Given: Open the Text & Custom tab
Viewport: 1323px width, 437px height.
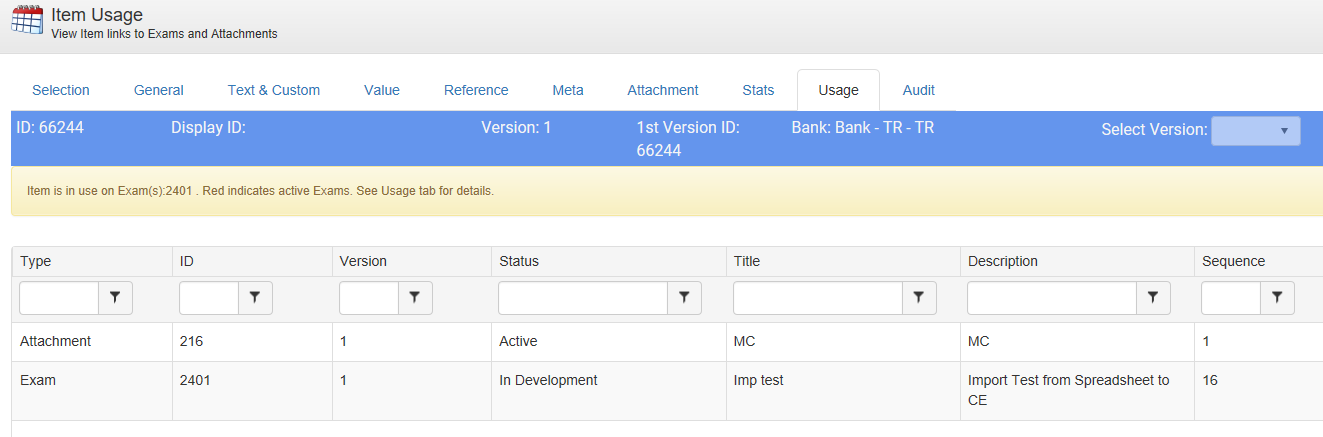Looking at the screenshot, I should (273, 90).
